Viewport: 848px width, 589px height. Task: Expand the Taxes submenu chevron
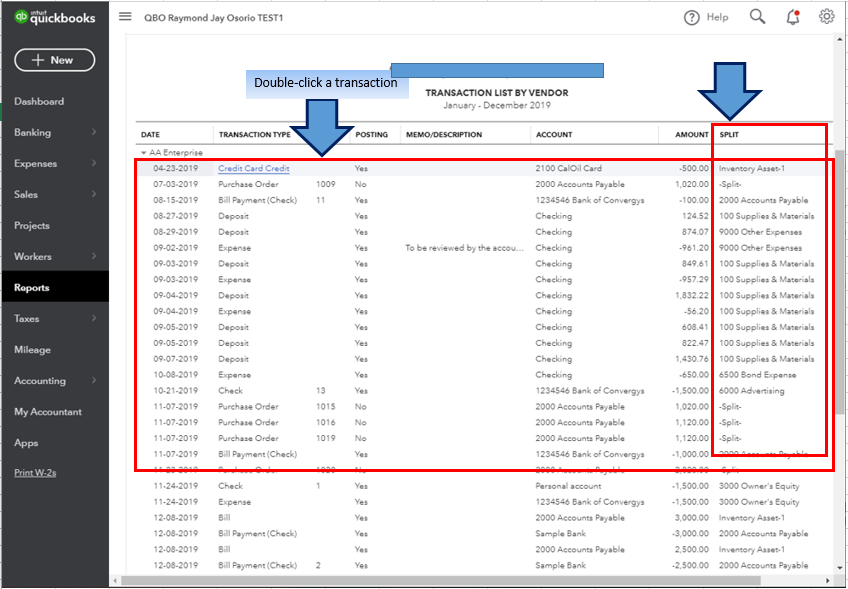[94, 318]
